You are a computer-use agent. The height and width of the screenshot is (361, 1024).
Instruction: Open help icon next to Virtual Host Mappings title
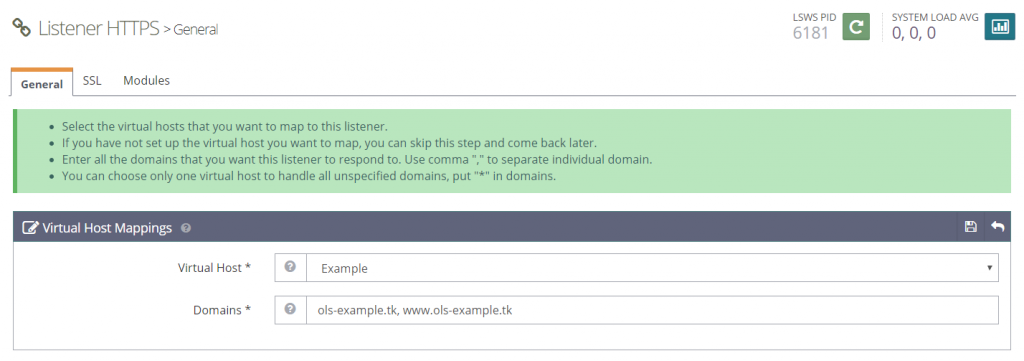tap(186, 228)
